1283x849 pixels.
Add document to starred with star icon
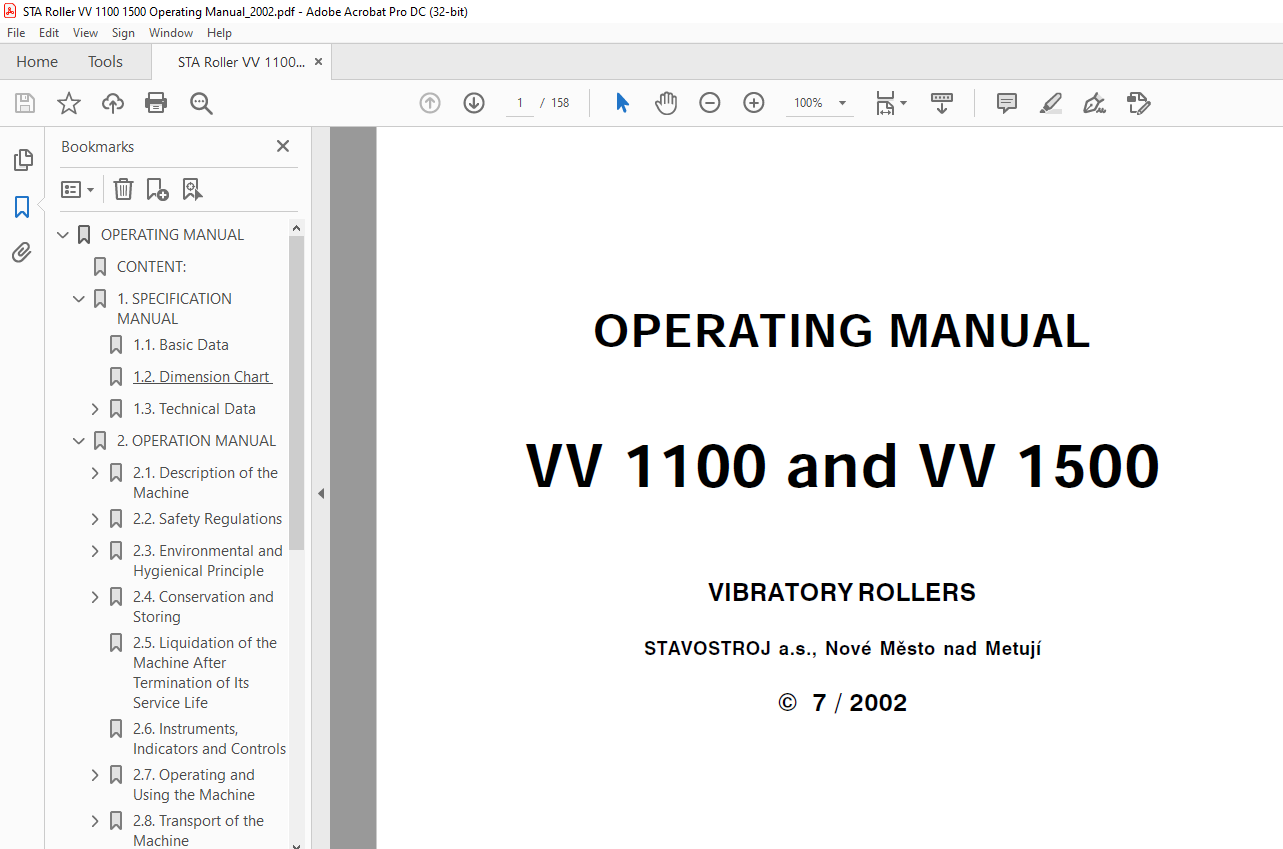tap(69, 103)
